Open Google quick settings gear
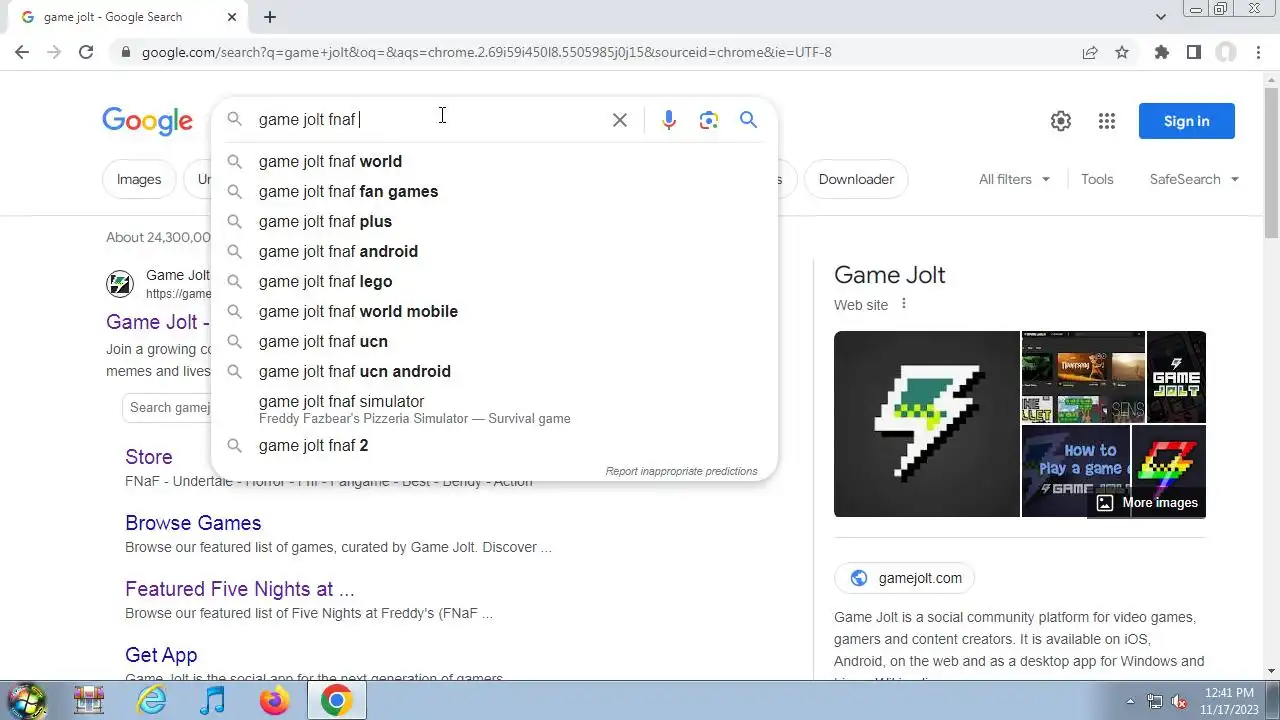 coord(1061,121)
